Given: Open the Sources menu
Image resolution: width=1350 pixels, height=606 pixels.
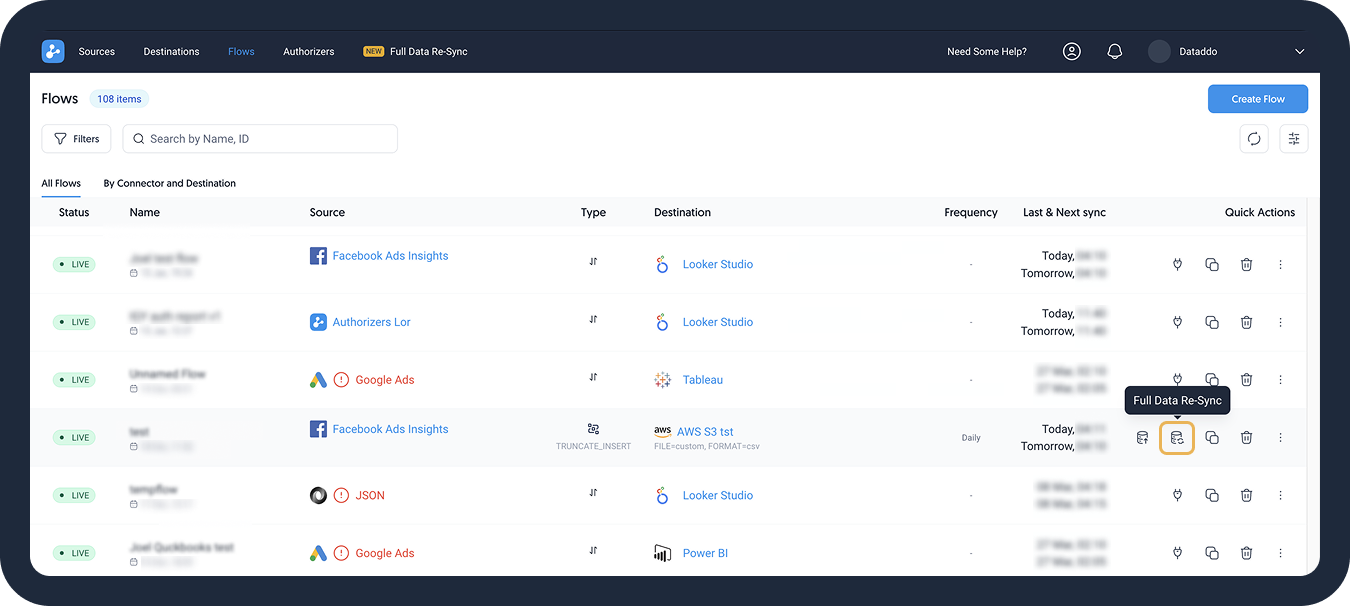Looking at the screenshot, I should coord(97,51).
